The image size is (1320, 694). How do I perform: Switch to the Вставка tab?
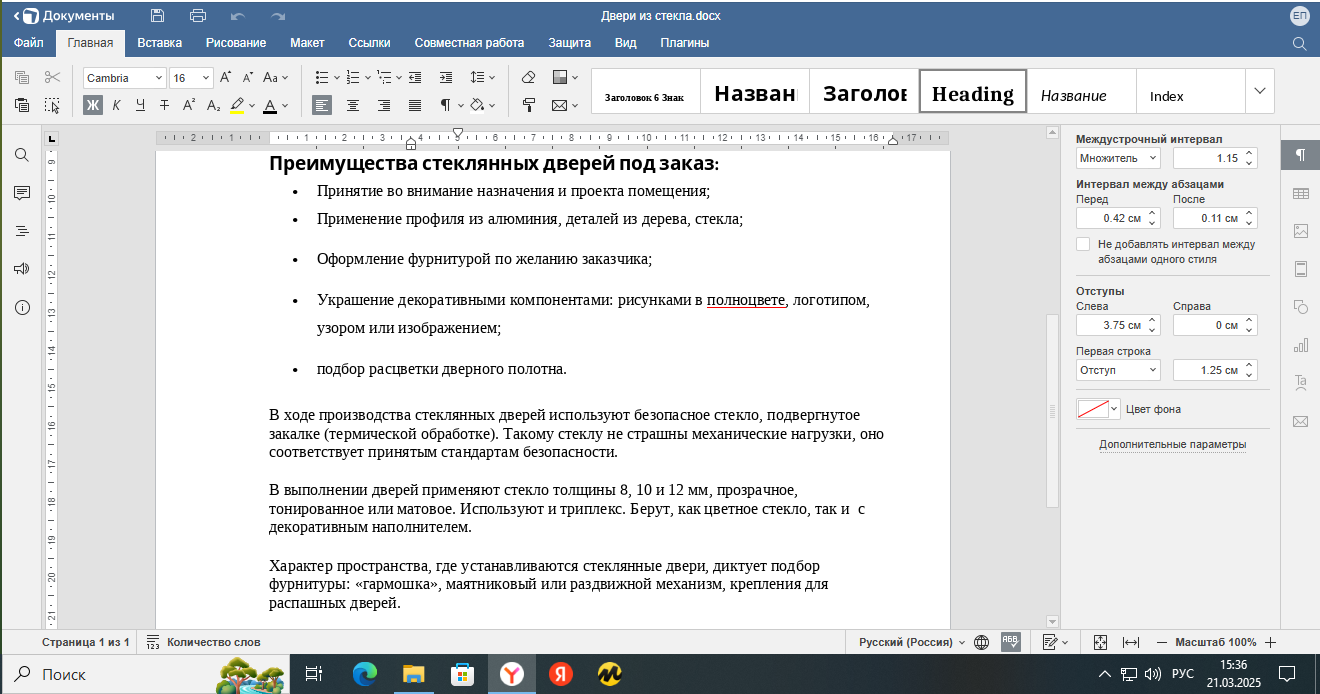160,43
